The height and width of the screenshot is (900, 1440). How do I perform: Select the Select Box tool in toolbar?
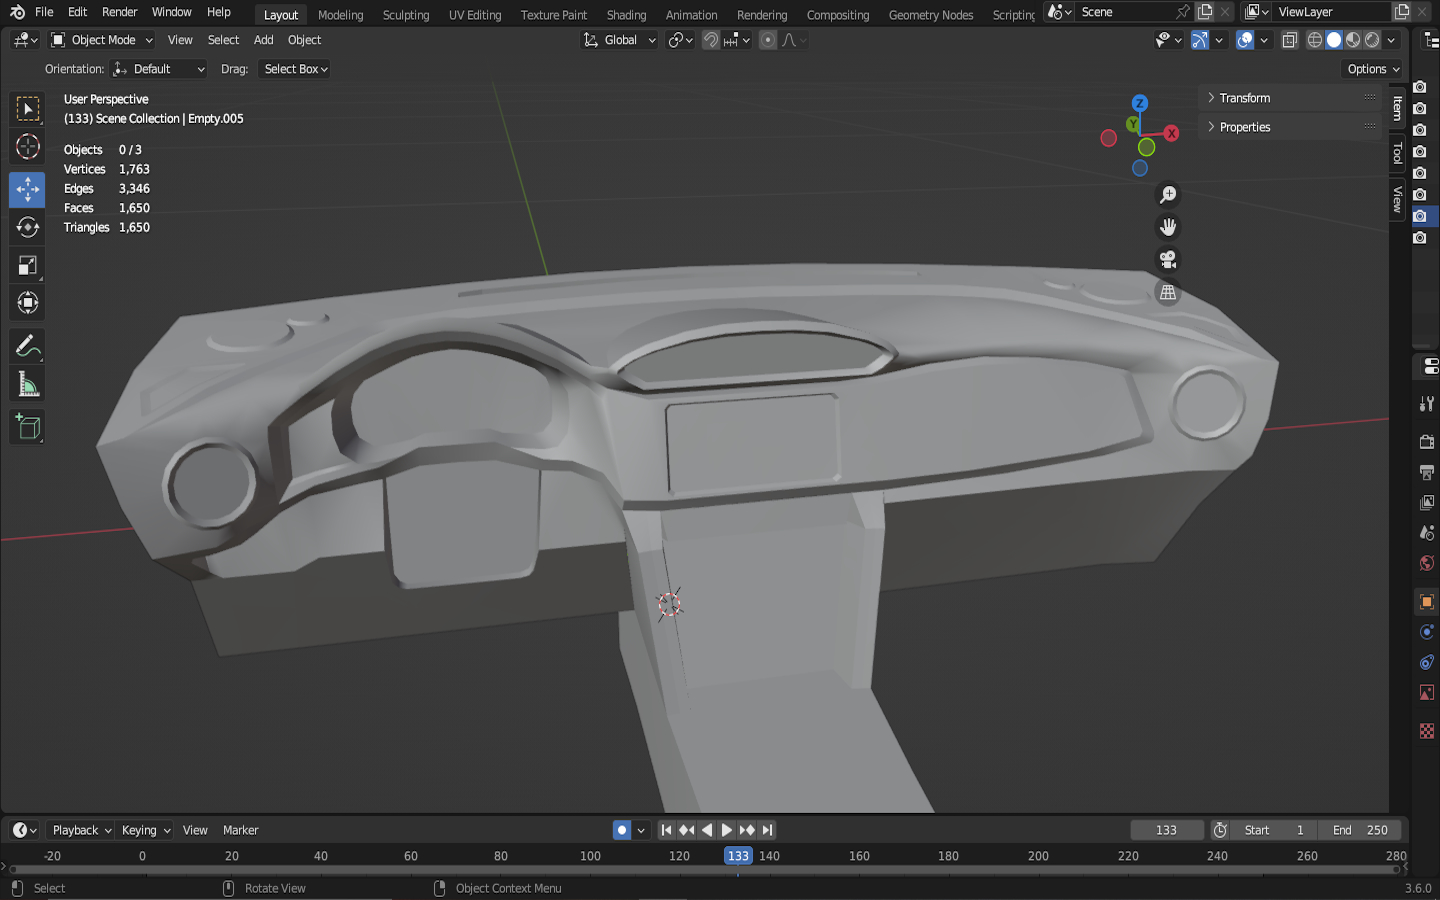coord(27,108)
